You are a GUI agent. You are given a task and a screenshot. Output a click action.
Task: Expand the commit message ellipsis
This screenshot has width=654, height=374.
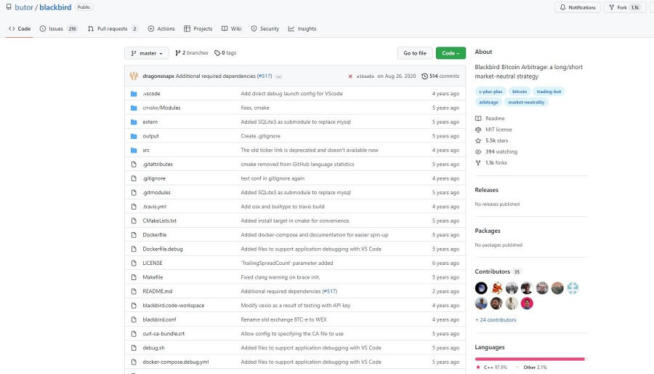[279, 77]
